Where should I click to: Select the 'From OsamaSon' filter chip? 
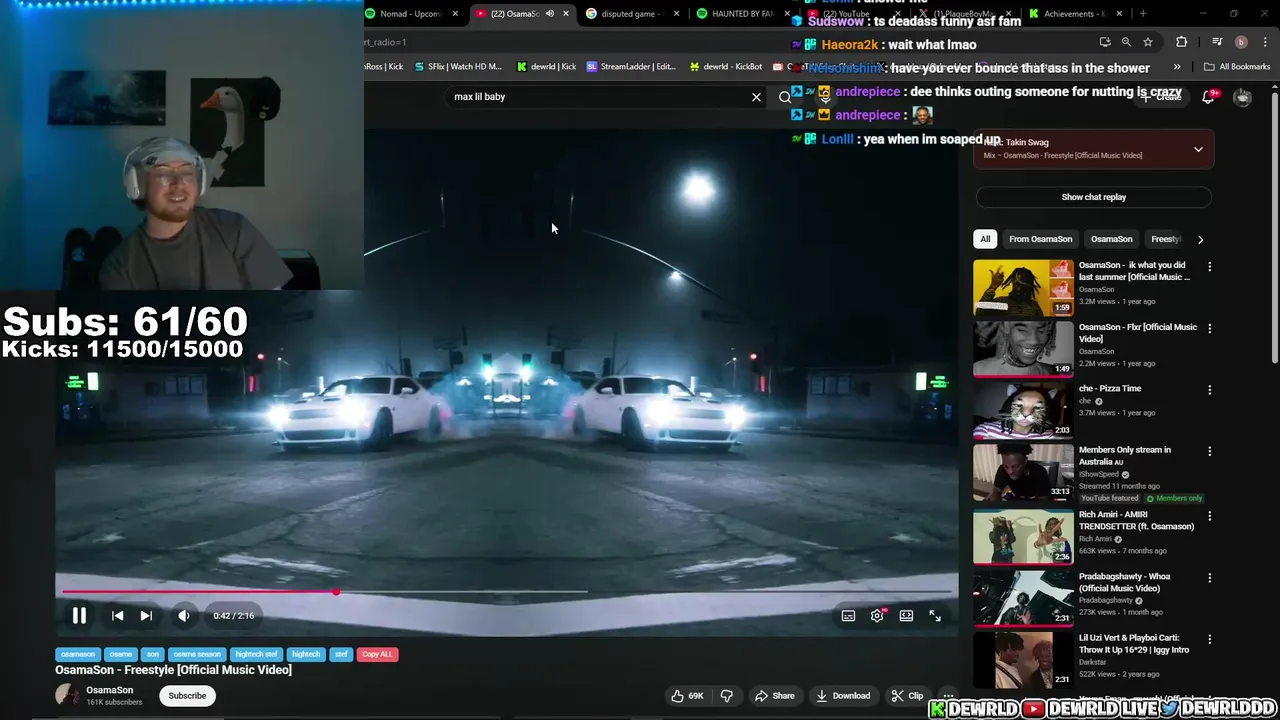(1040, 239)
